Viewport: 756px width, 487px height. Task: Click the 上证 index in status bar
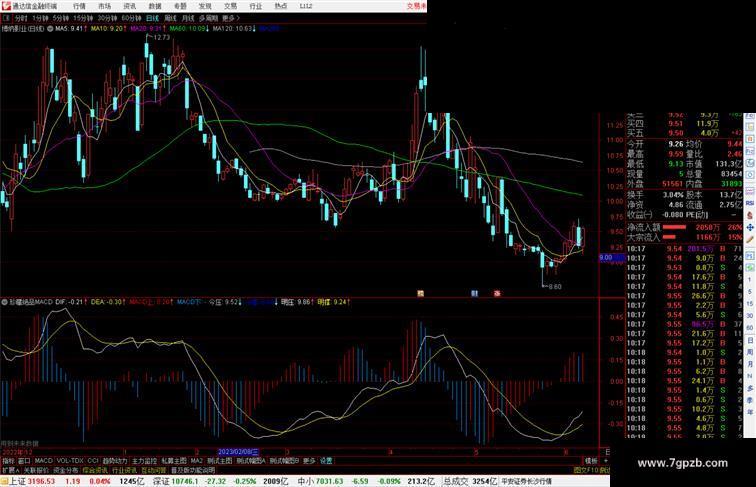pos(17,481)
